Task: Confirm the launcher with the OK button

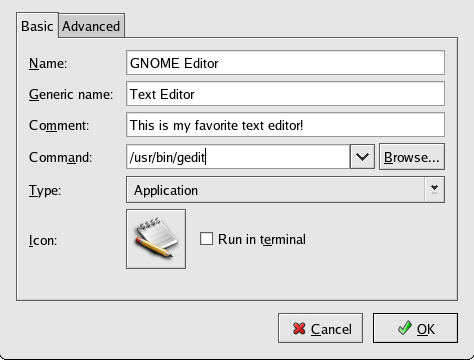Action: click(415, 328)
